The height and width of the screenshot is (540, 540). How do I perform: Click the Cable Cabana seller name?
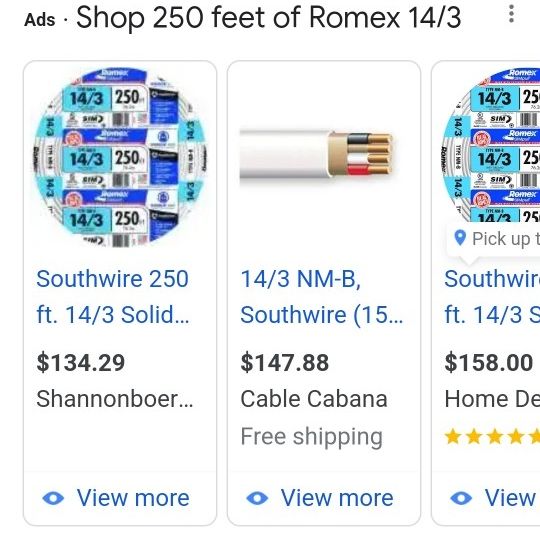314,399
